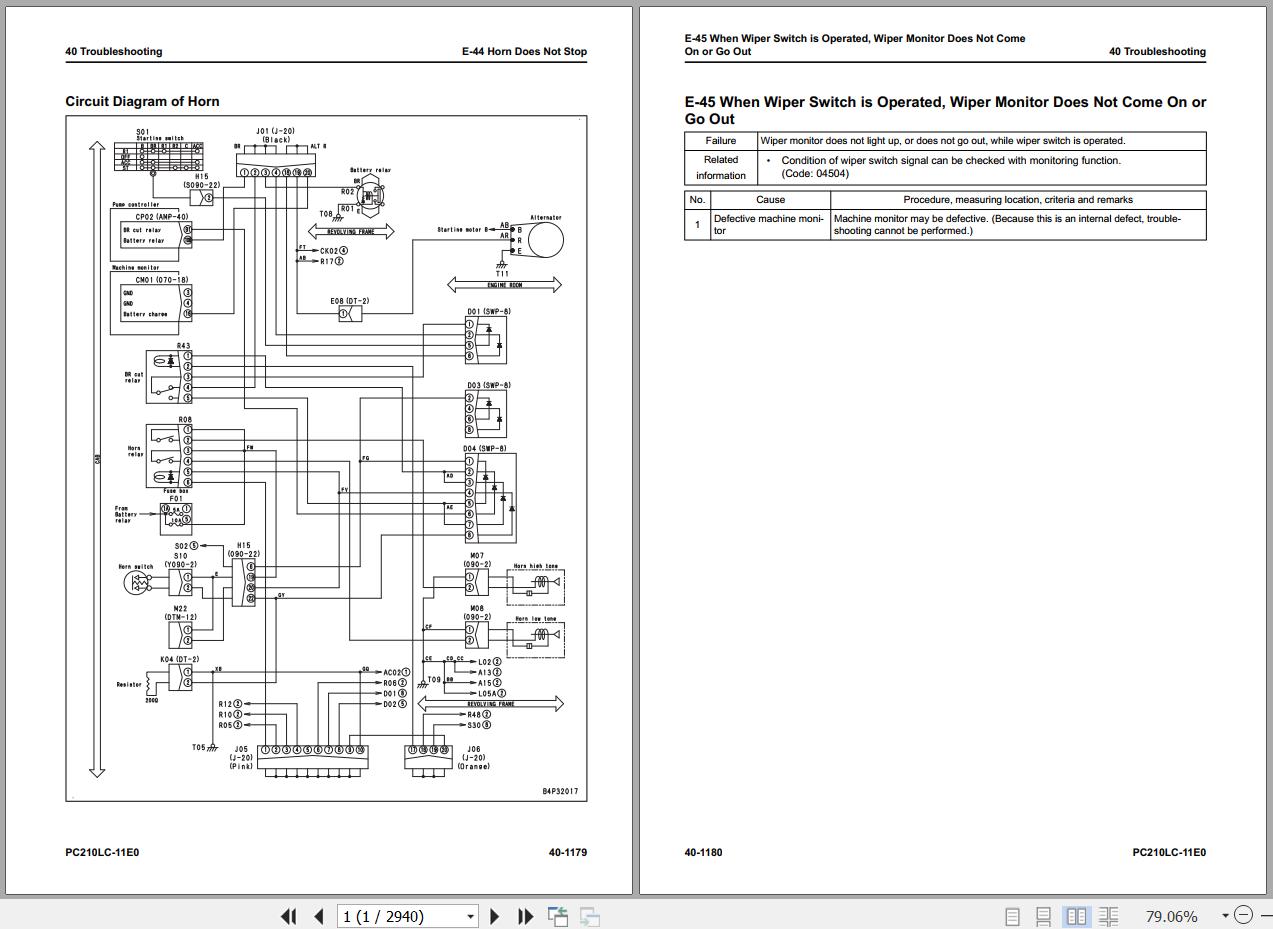Viewport: 1273px width, 929px height.
Task: Click the next view navigation icon
Action: point(590,916)
